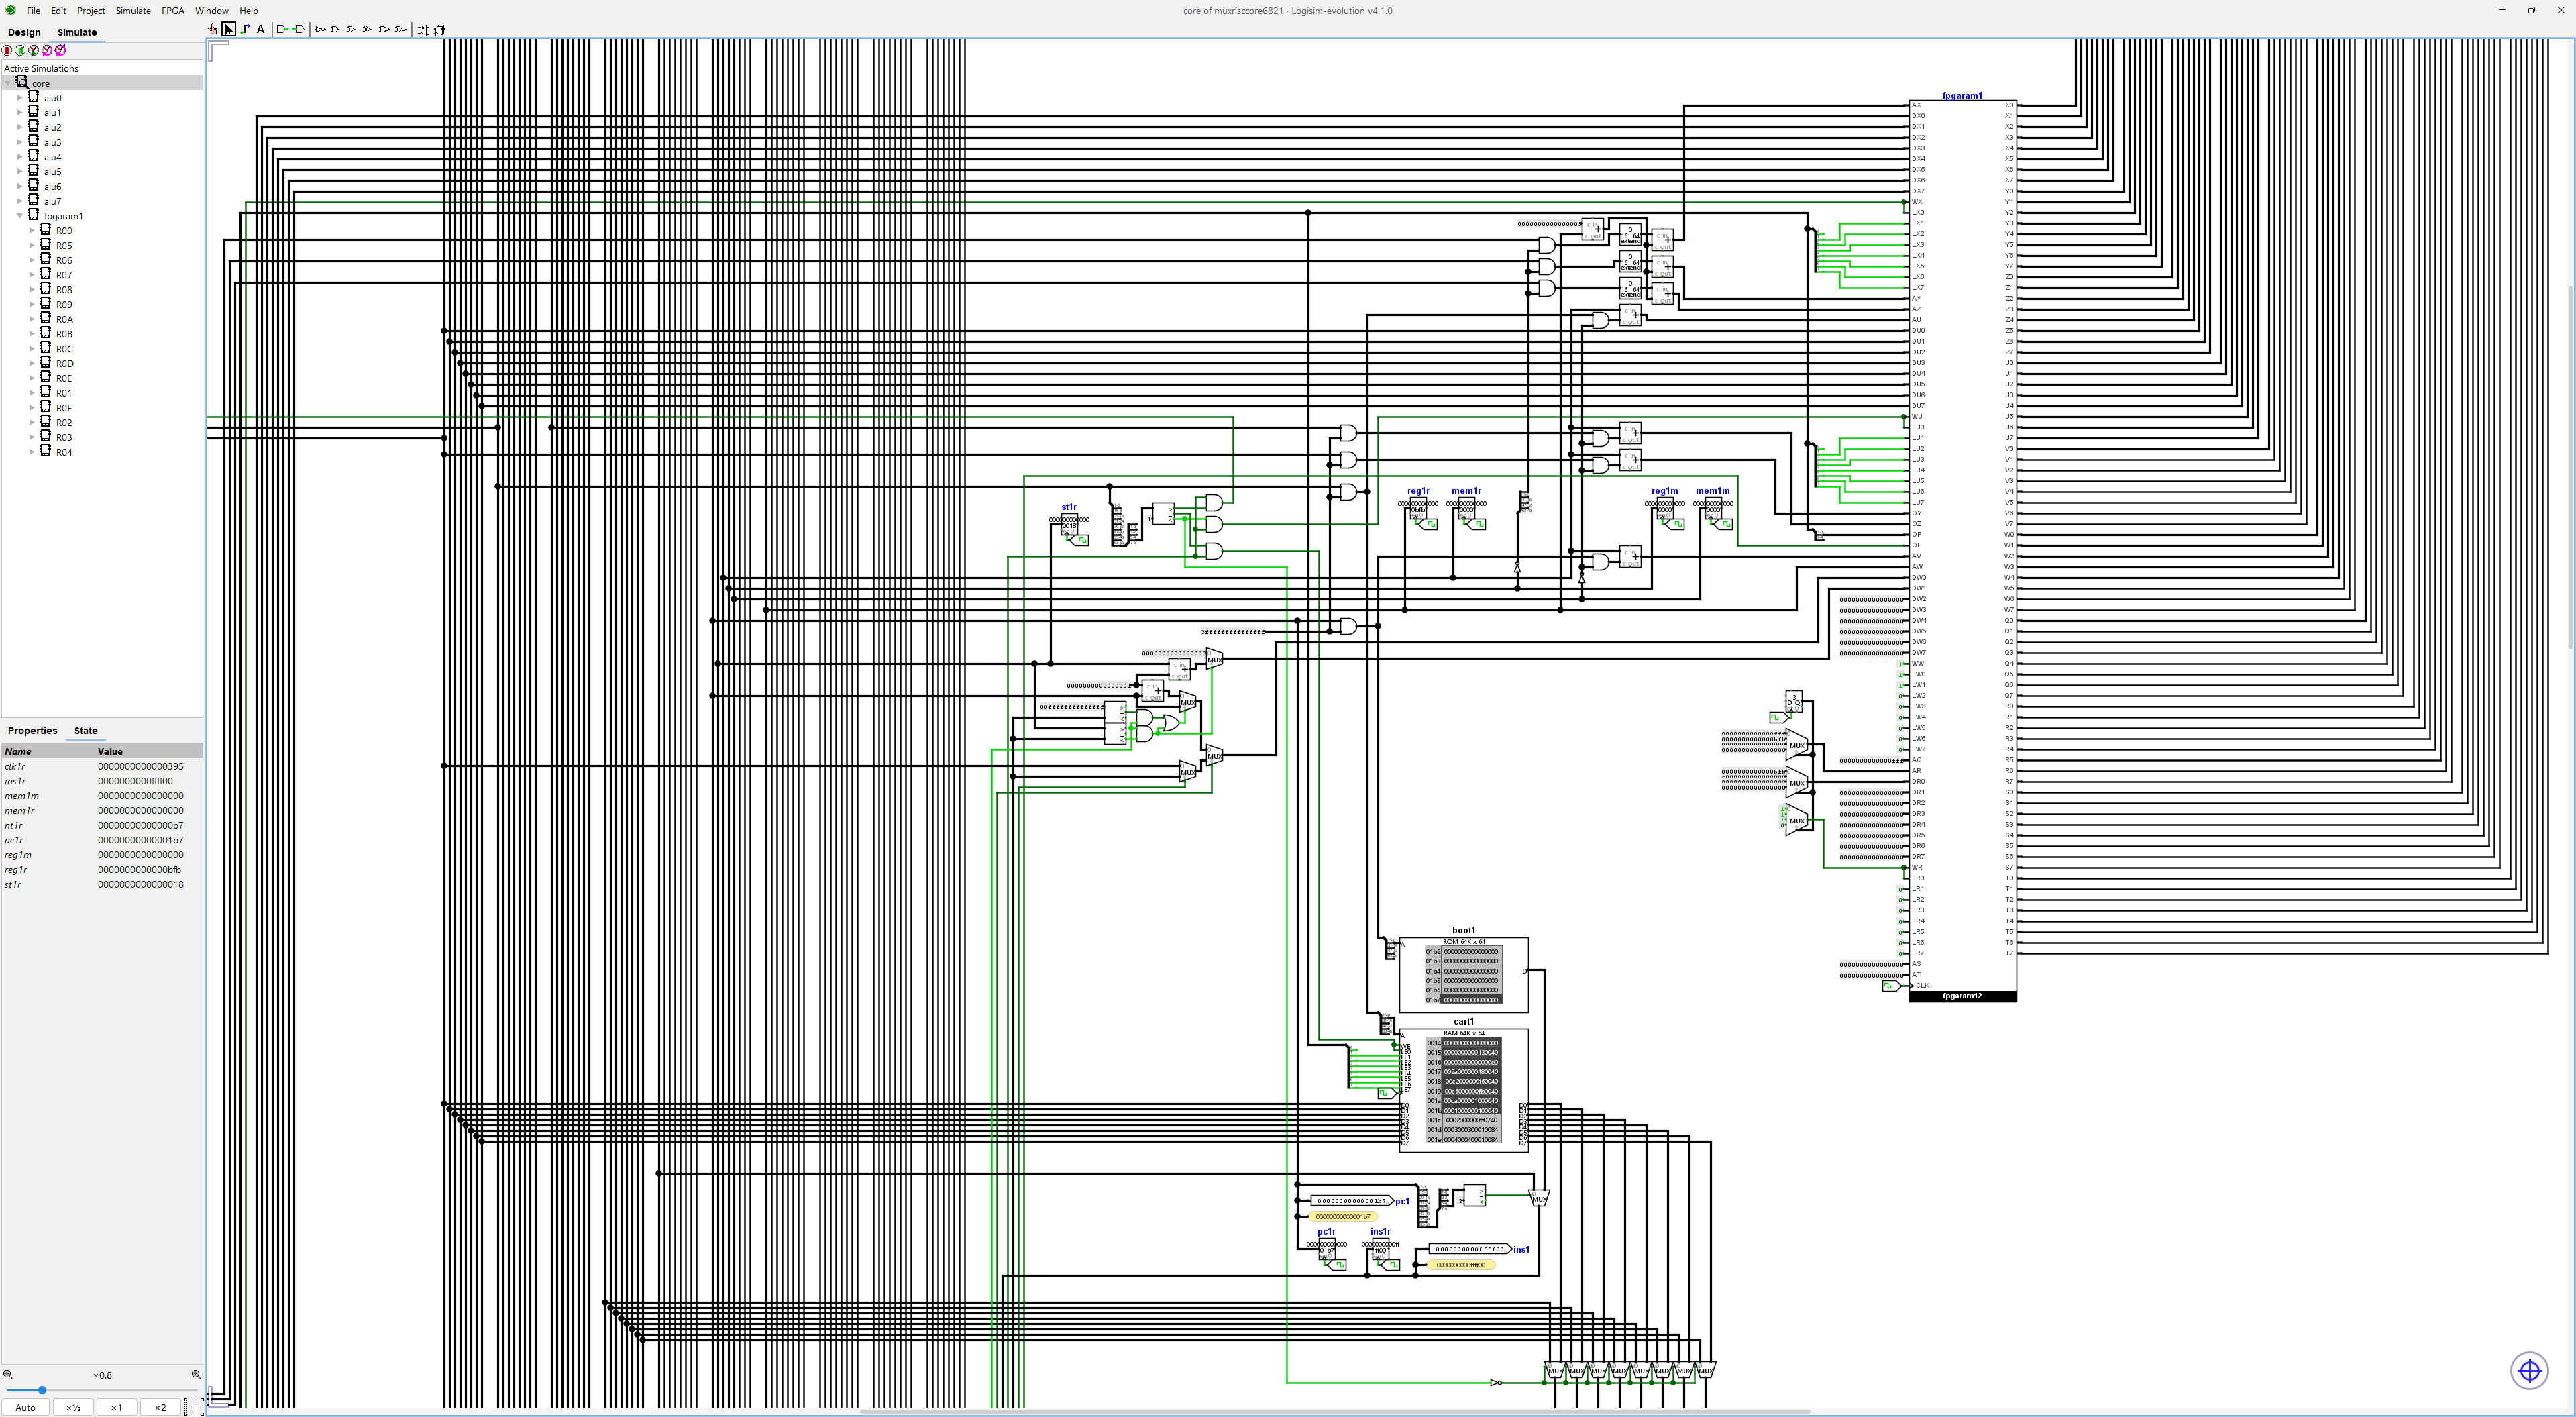Screen dimensions: 2576x1417
Task: Toggle the dotted grid display button
Action: pos(193,1407)
